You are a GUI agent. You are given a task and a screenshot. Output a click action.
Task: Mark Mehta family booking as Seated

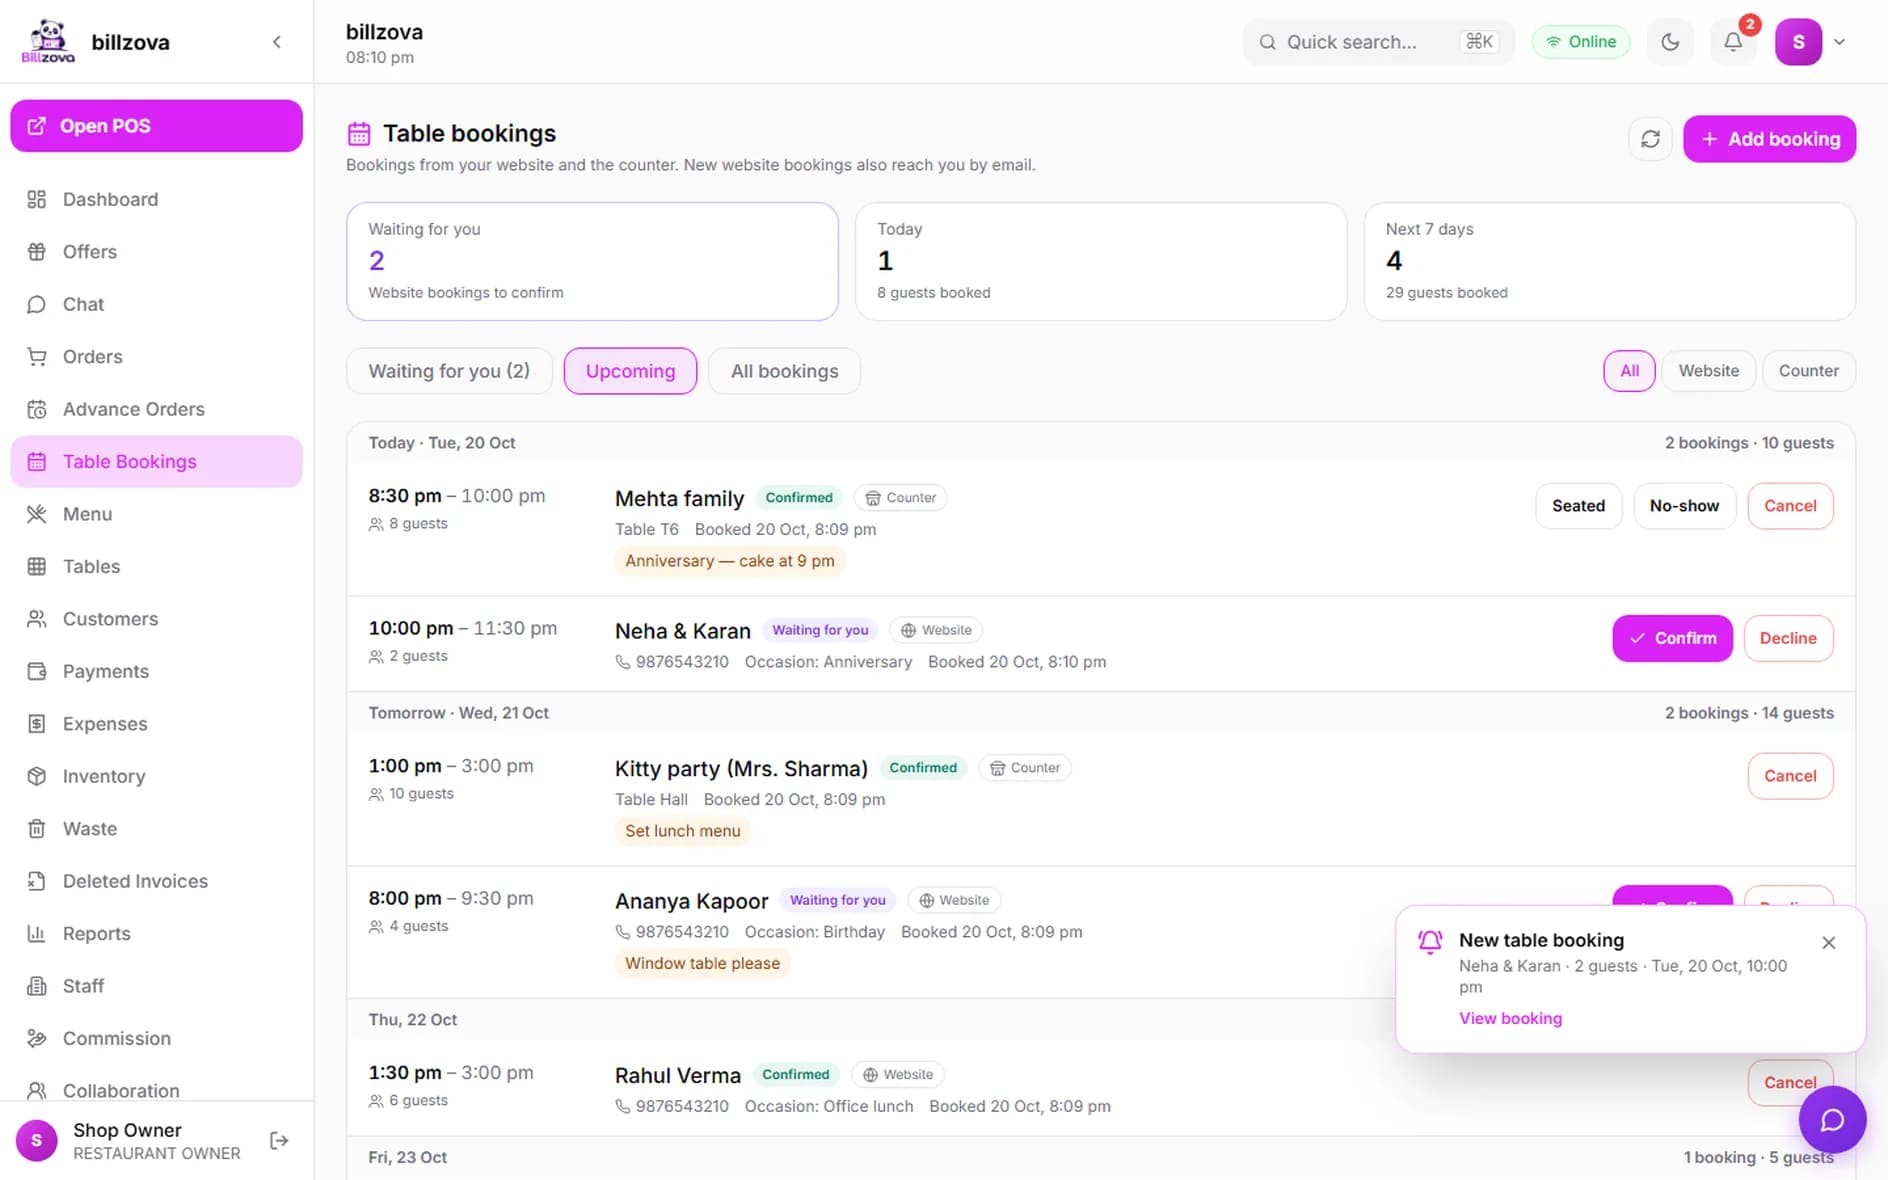(x=1578, y=506)
